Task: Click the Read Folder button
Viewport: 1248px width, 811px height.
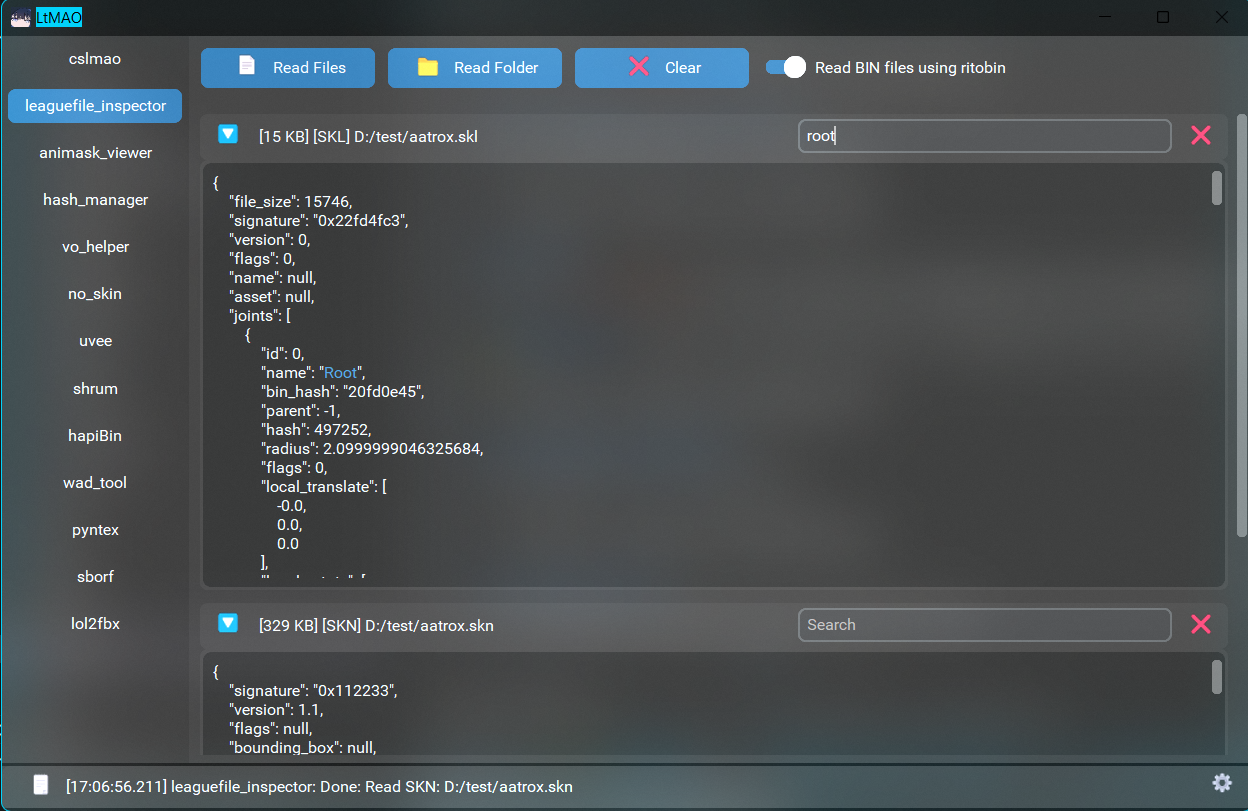Action: [x=475, y=68]
